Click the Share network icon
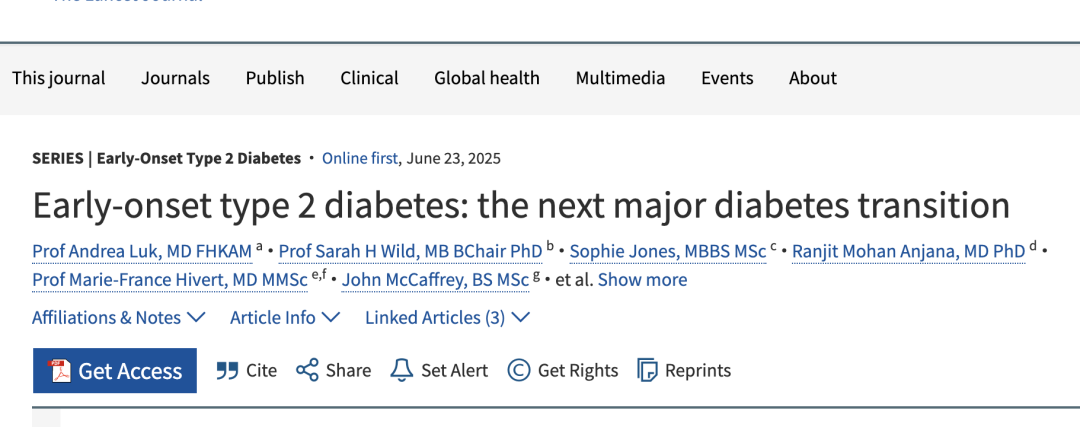The width and height of the screenshot is (1080, 427). click(307, 371)
